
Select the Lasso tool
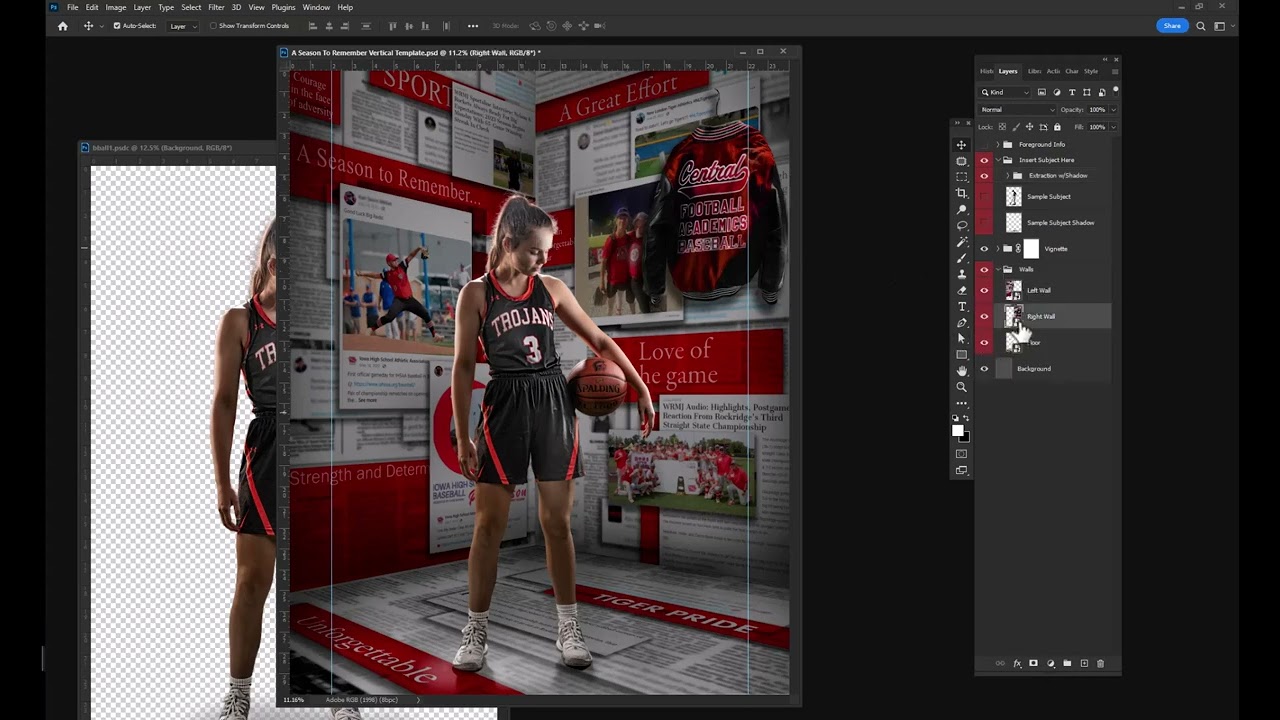[x=961, y=225]
